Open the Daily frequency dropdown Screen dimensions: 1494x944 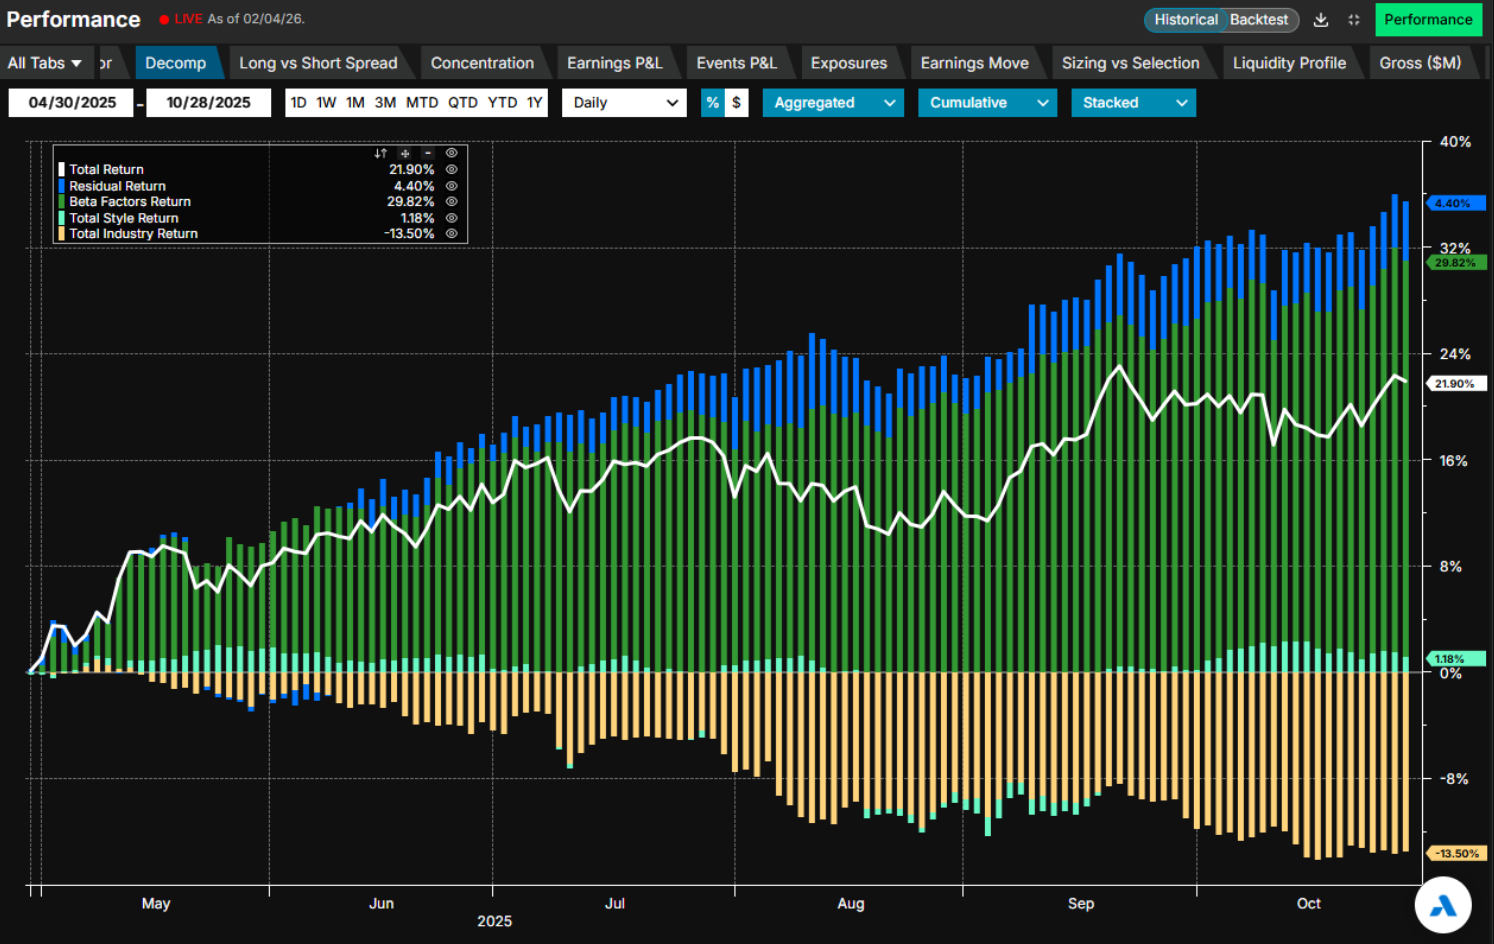coord(624,103)
